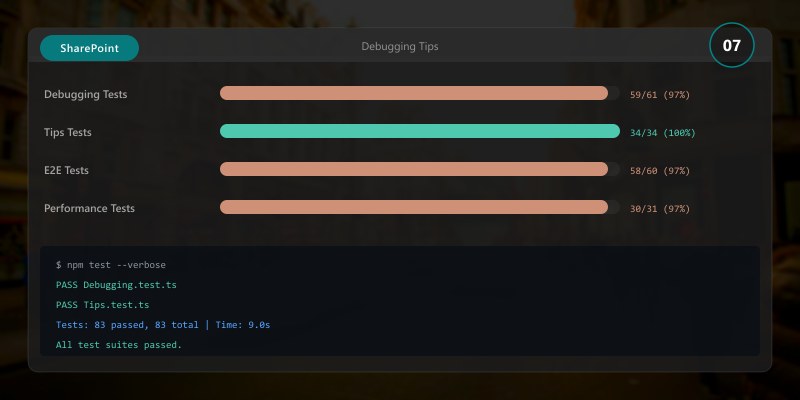Select the 59/61 (97%) value

(x=660, y=95)
